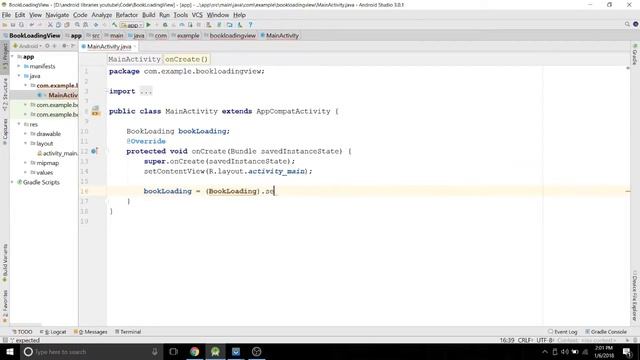Click UTF-8 encoding in the status bar
Viewport: 640px width, 360px height.
point(544,340)
